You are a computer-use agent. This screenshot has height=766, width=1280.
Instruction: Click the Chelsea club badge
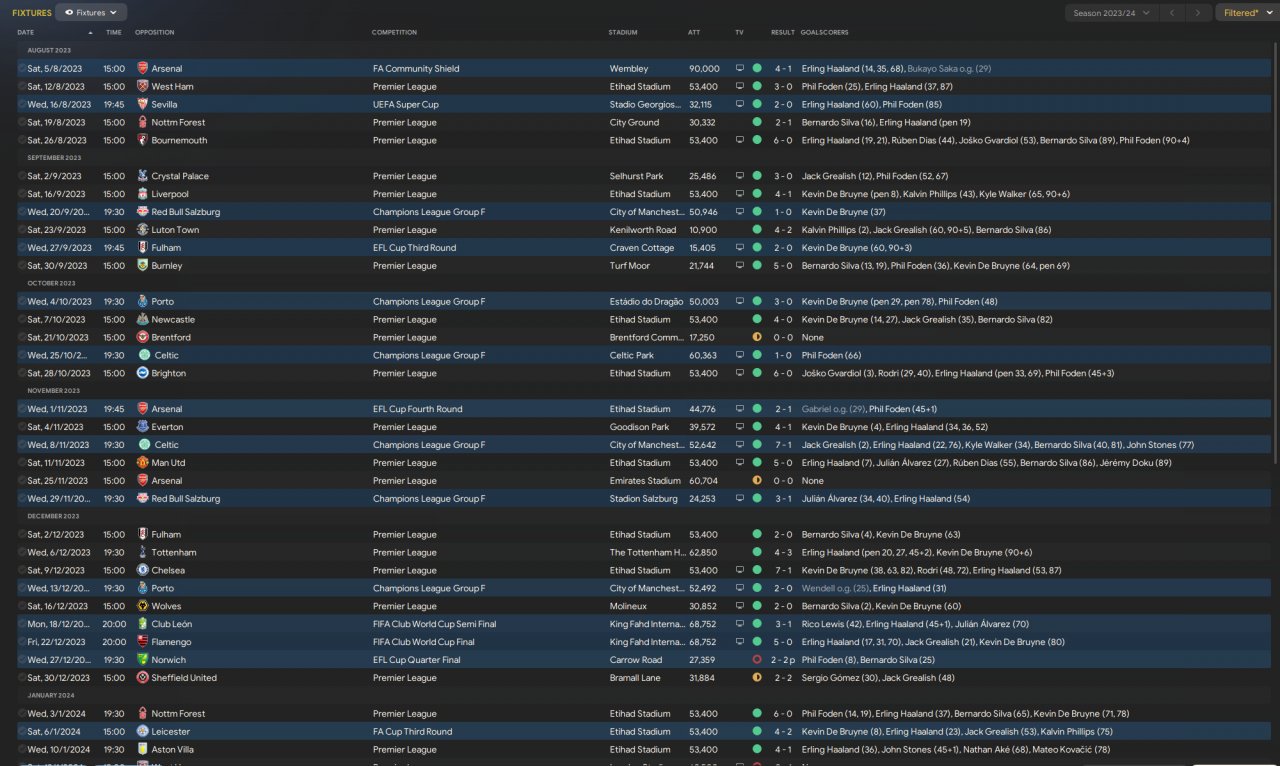point(143,571)
